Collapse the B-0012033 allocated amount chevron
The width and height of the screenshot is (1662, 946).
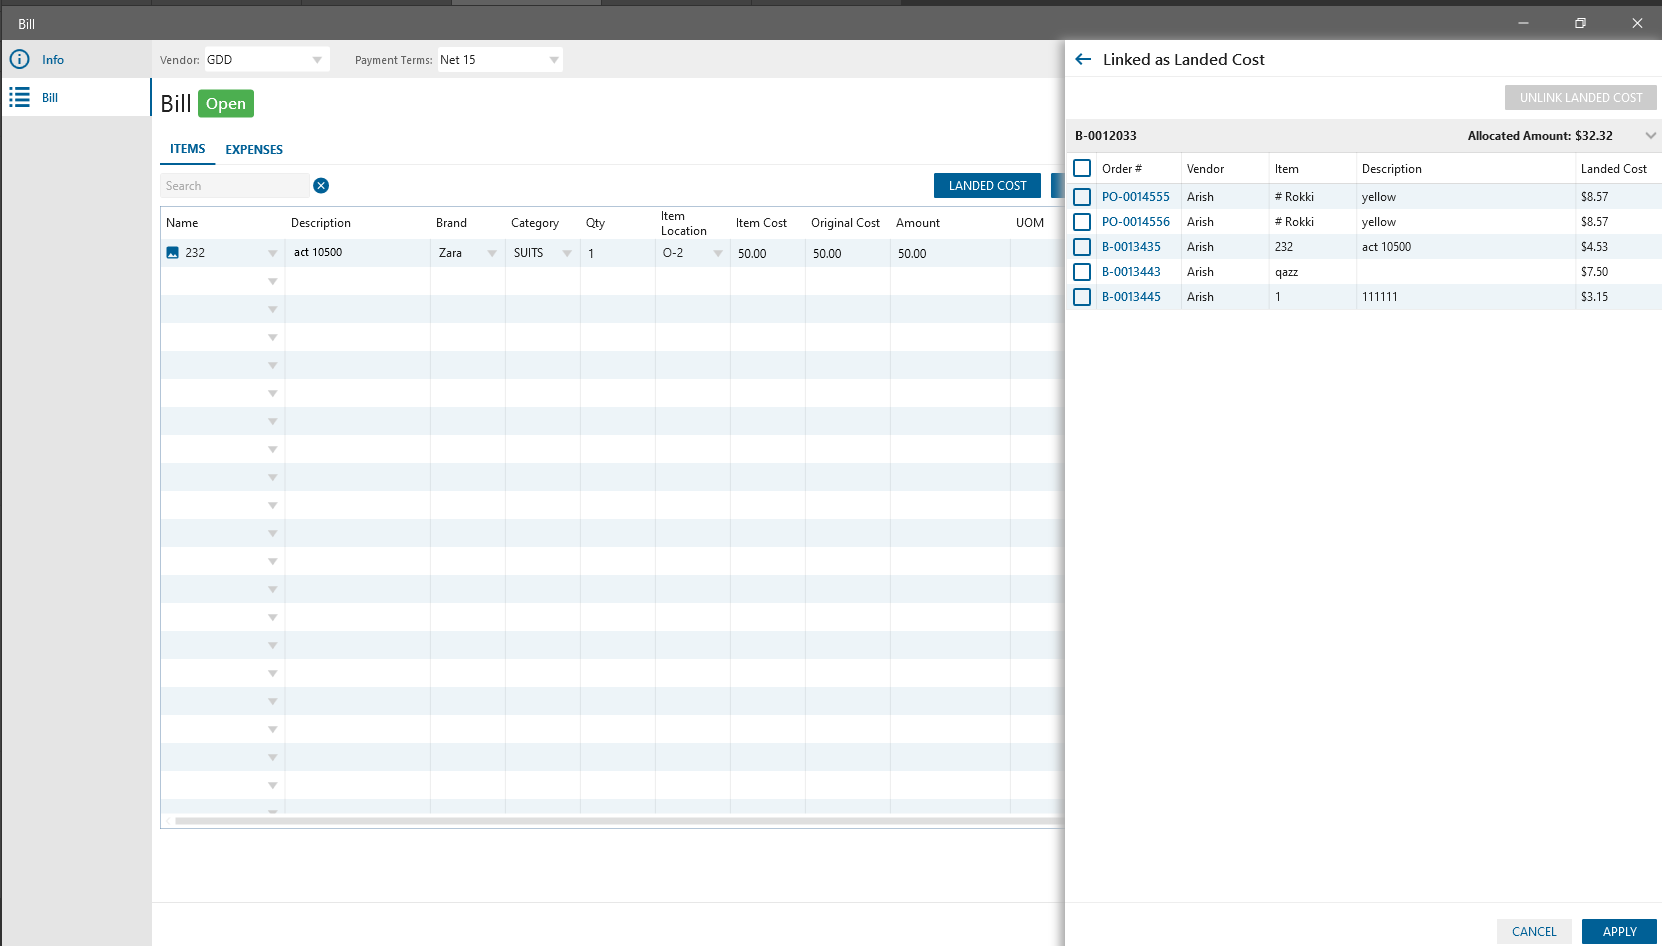click(x=1650, y=136)
